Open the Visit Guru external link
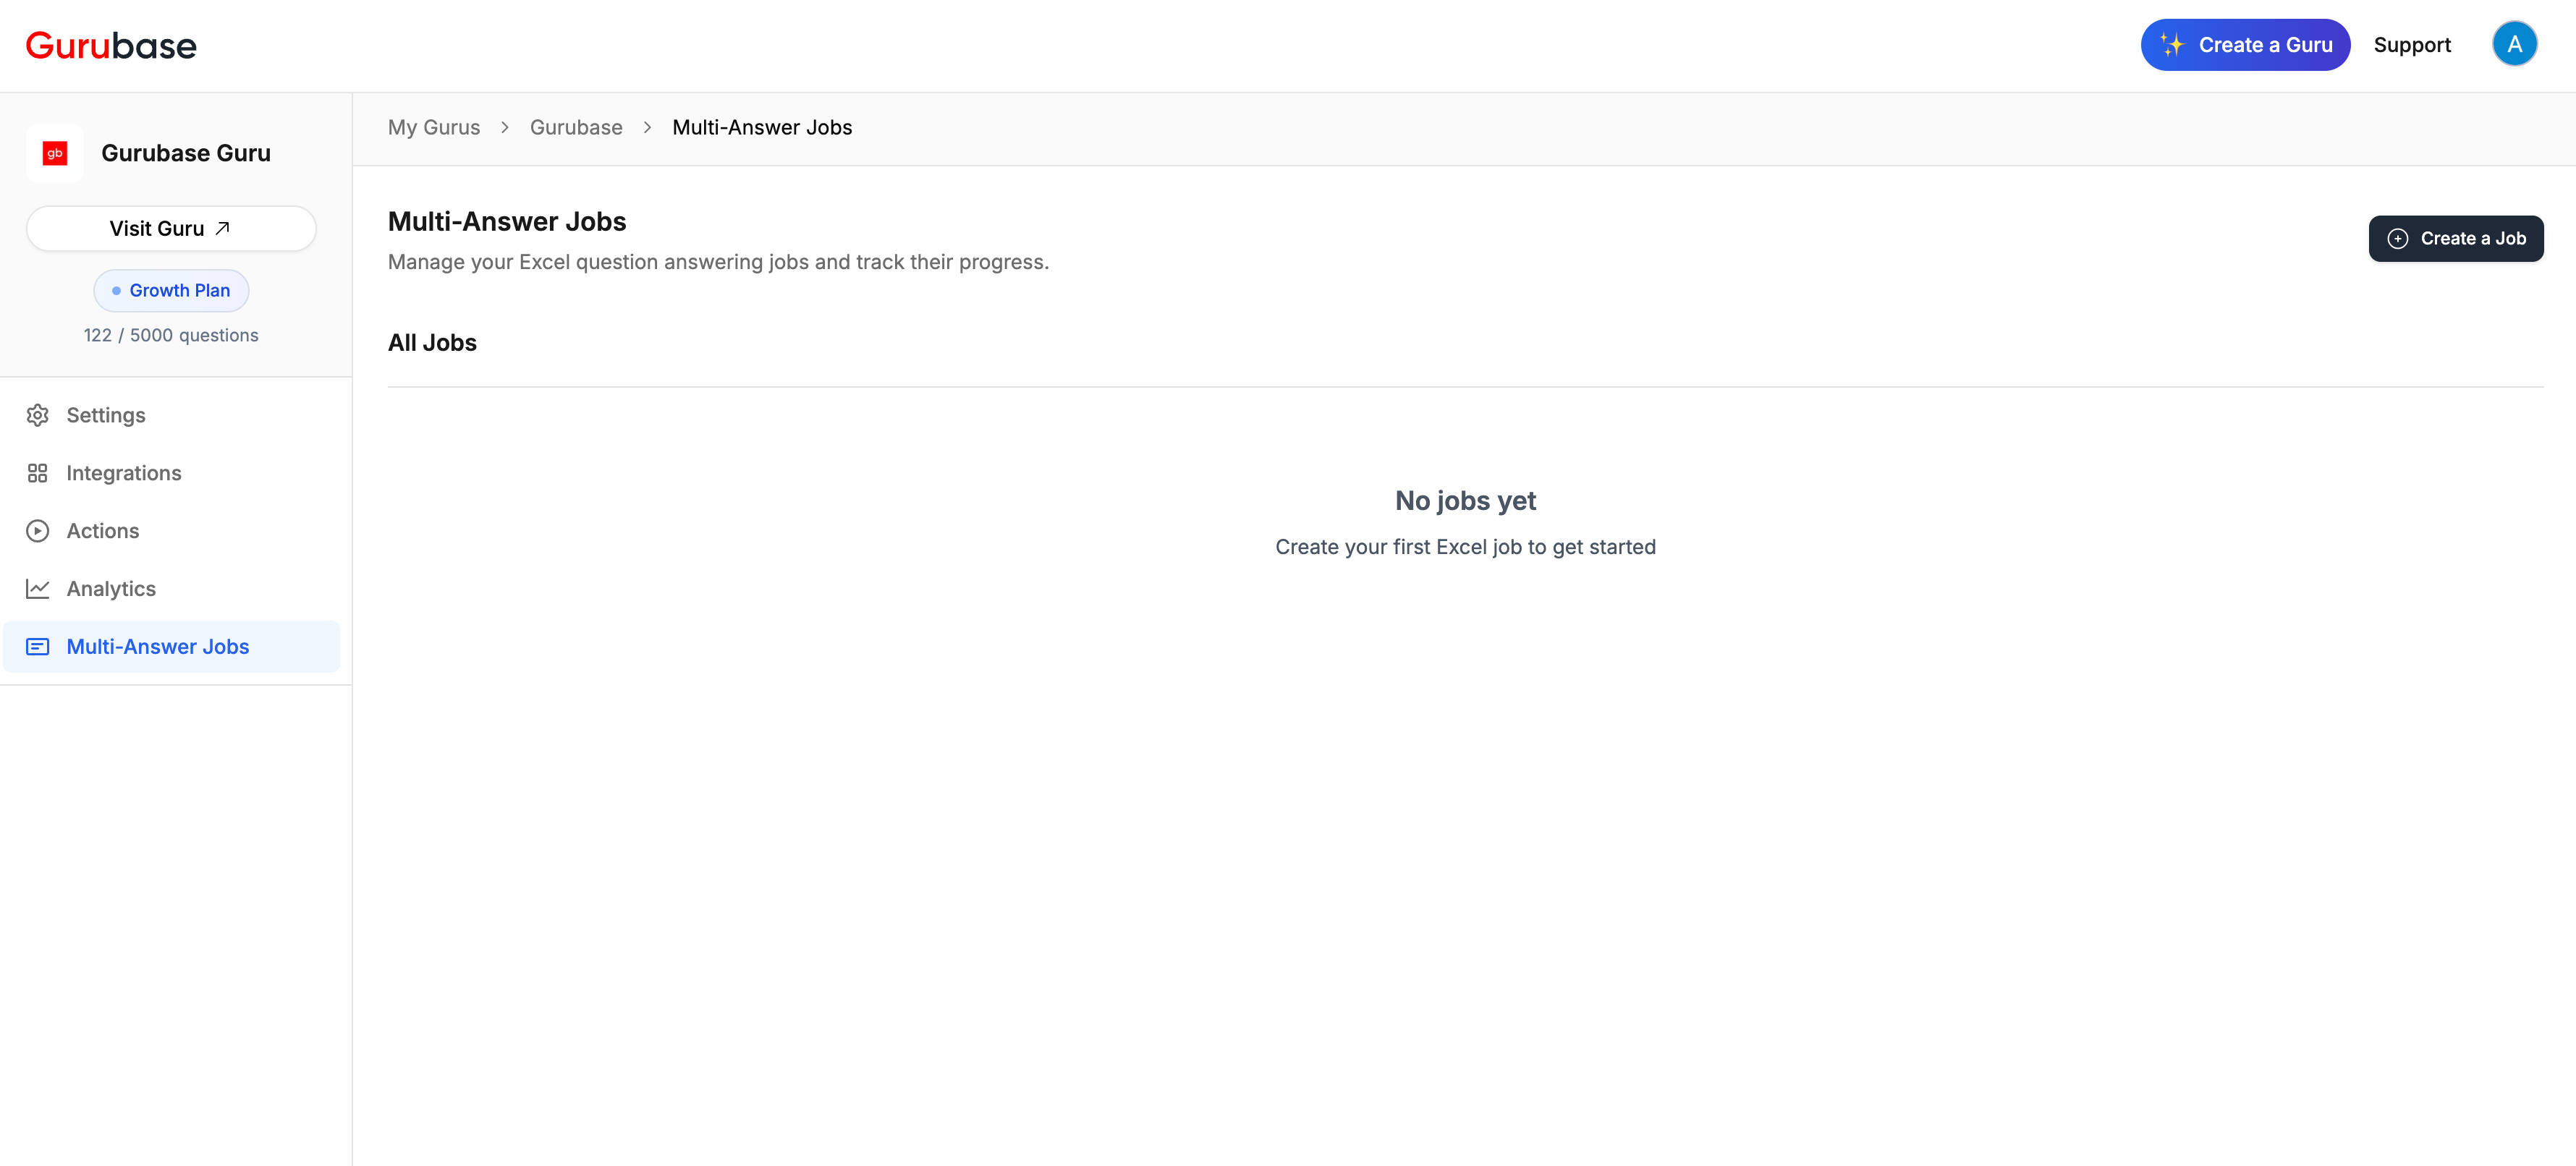This screenshot has height=1166, width=2576. pos(171,229)
